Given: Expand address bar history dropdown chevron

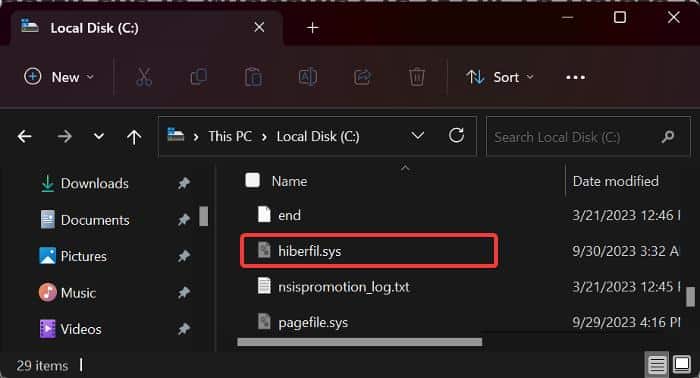Looking at the screenshot, I should point(417,135).
